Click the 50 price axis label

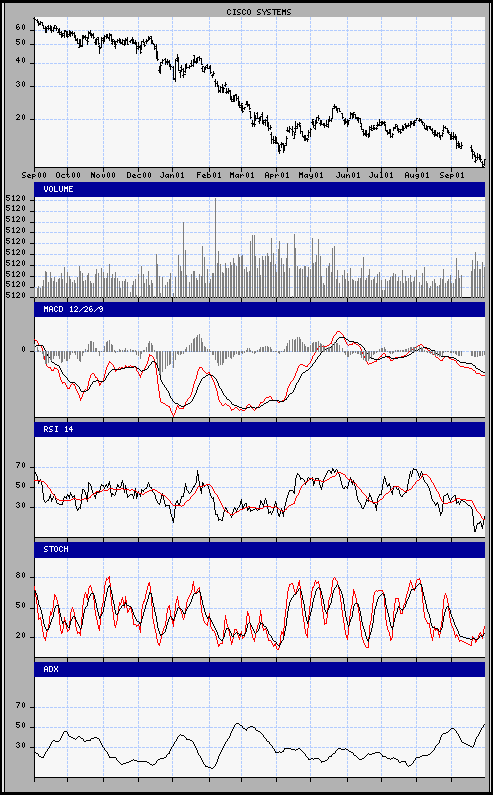tap(20, 44)
